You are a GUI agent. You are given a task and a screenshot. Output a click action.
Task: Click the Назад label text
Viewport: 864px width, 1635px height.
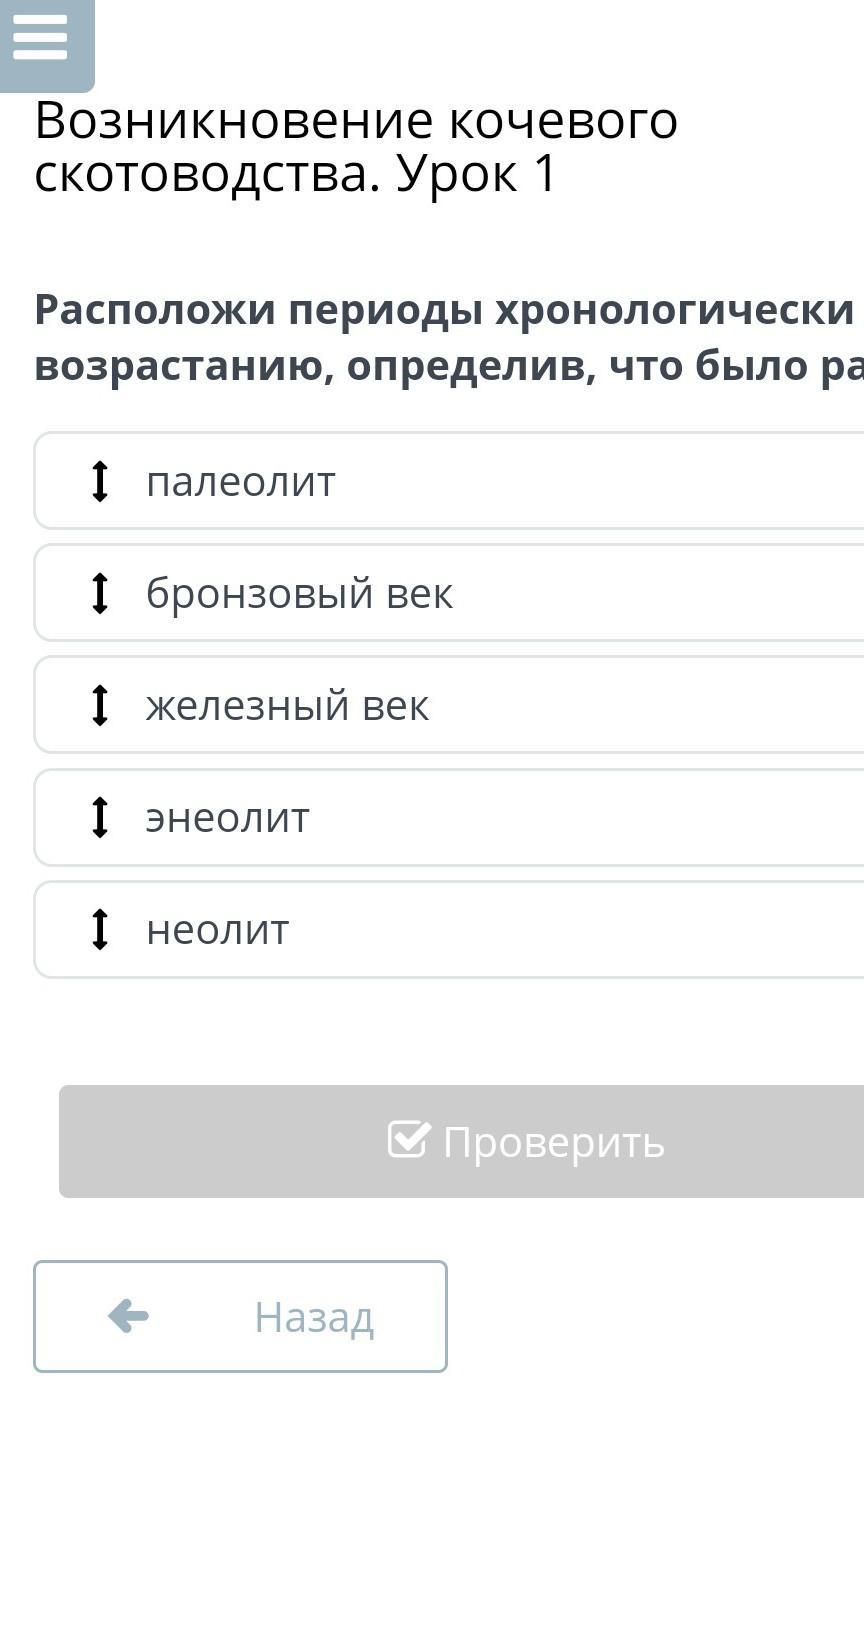(314, 1317)
